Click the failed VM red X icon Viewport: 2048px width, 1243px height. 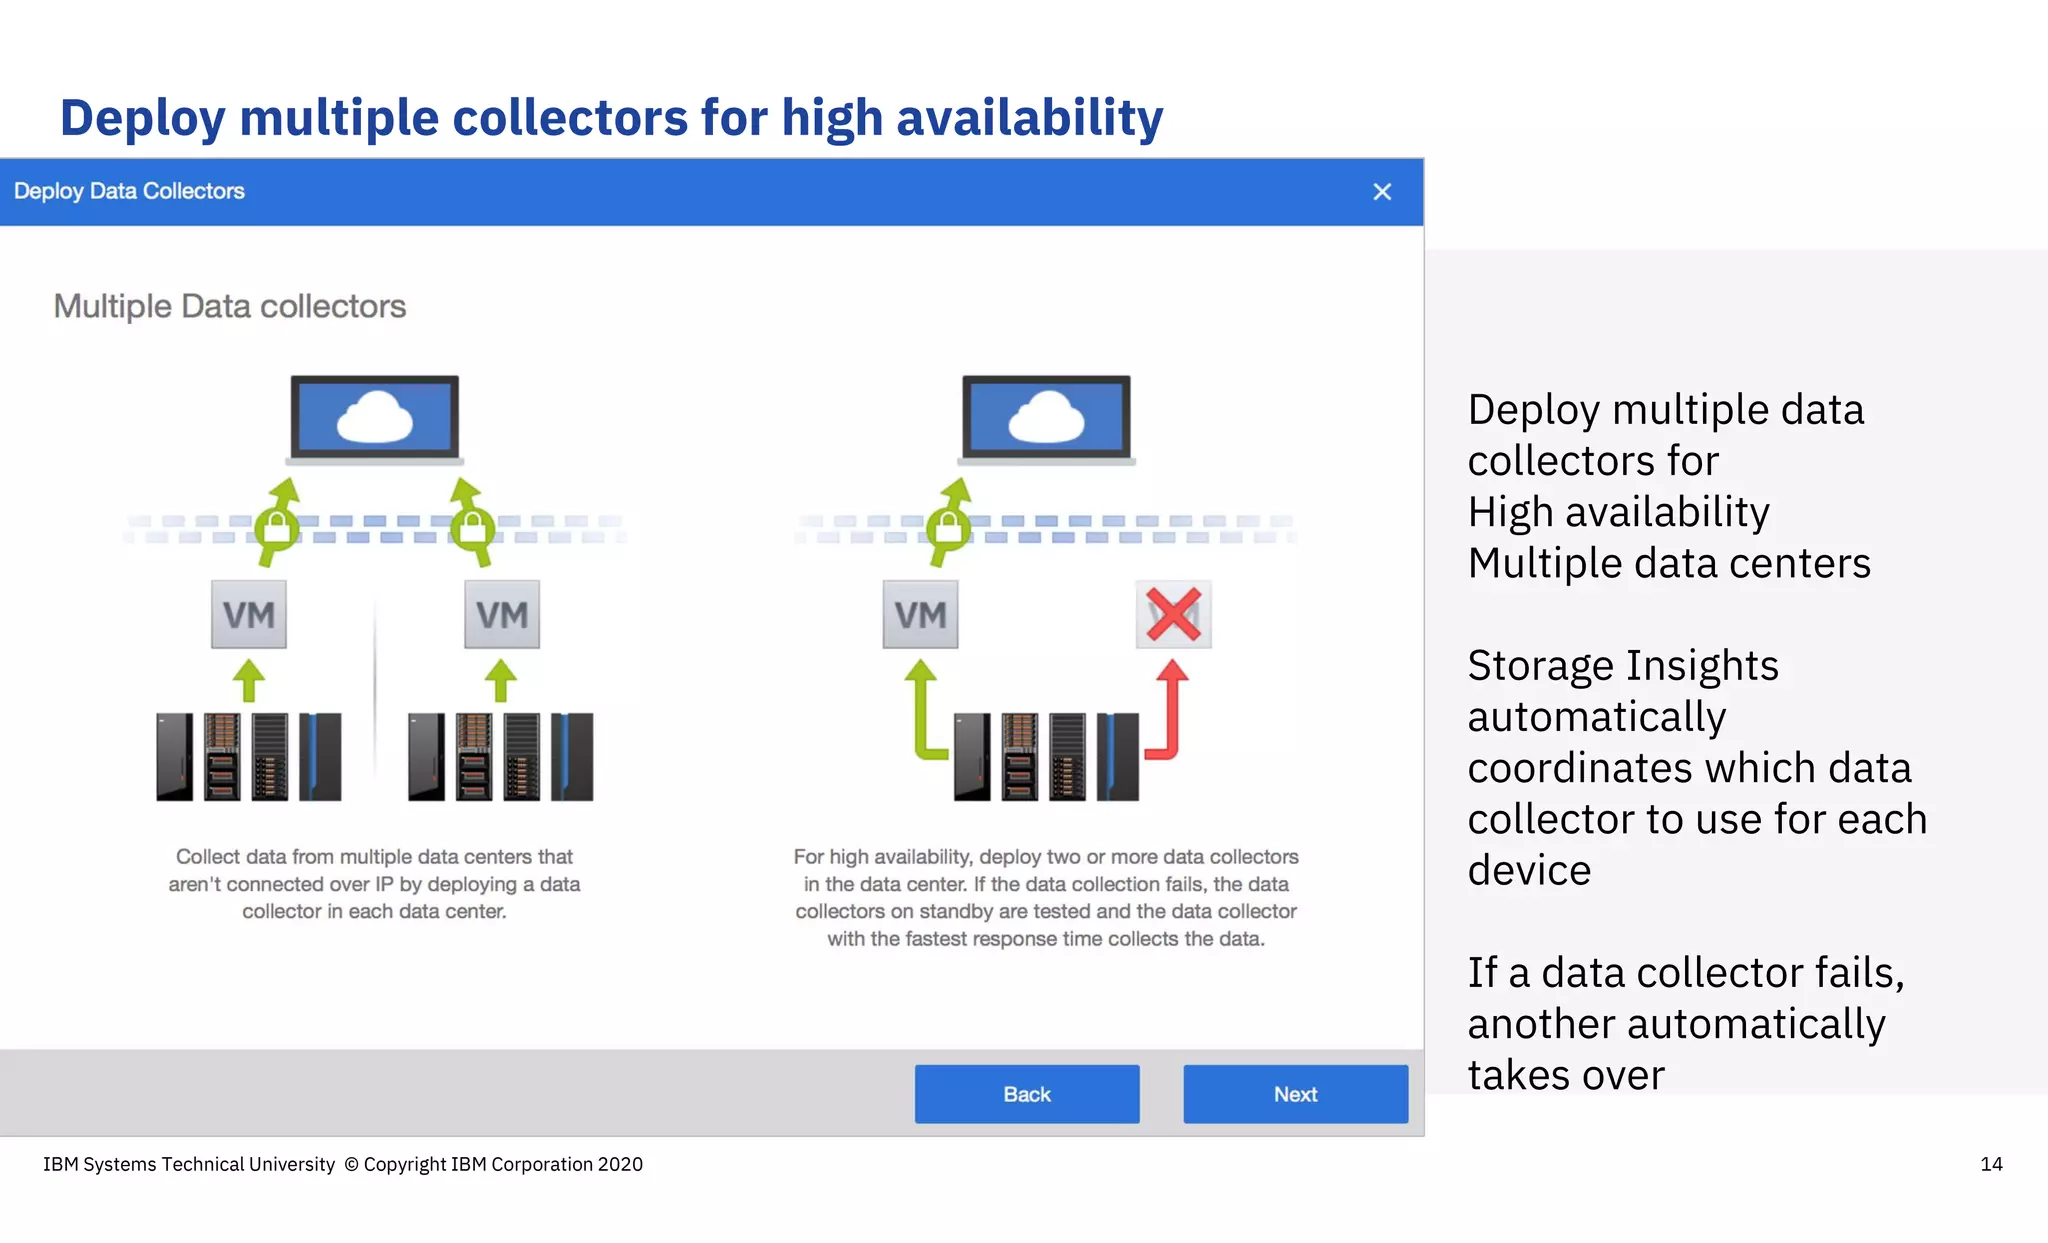tap(1173, 614)
